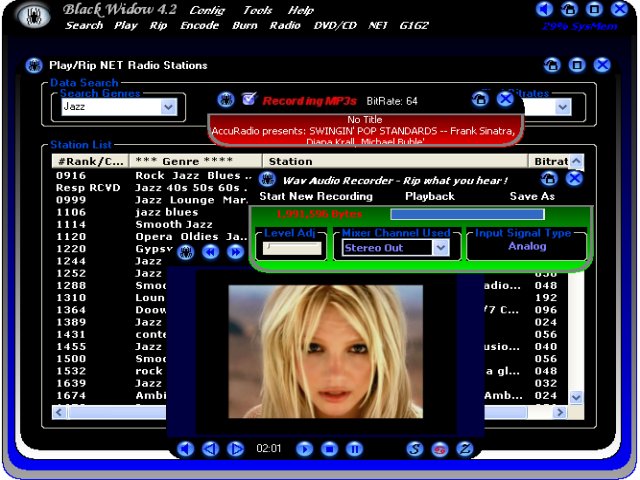Image resolution: width=640 pixels, height=480 pixels.
Task: Click the fast-forward double-arrow above the video
Action: 236,252
